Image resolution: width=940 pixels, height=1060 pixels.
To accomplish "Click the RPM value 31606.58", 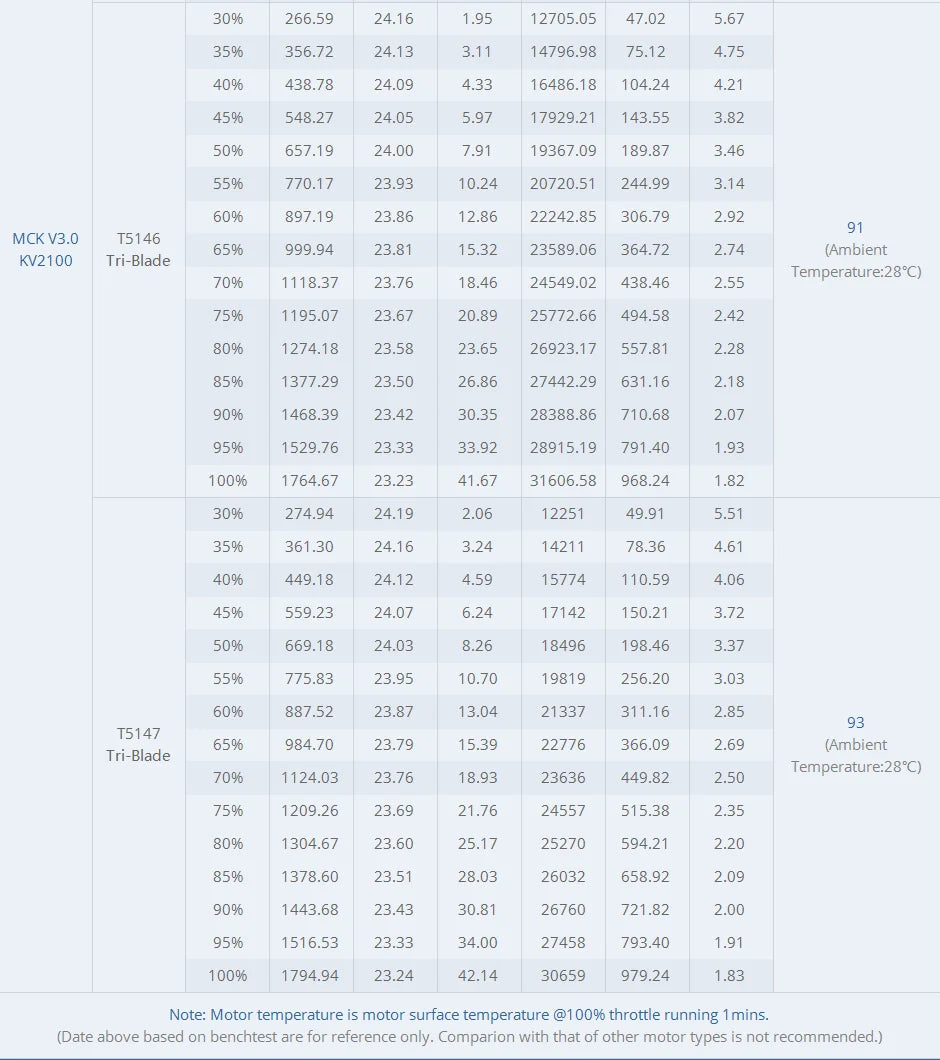I will pyautogui.click(x=563, y=480).
